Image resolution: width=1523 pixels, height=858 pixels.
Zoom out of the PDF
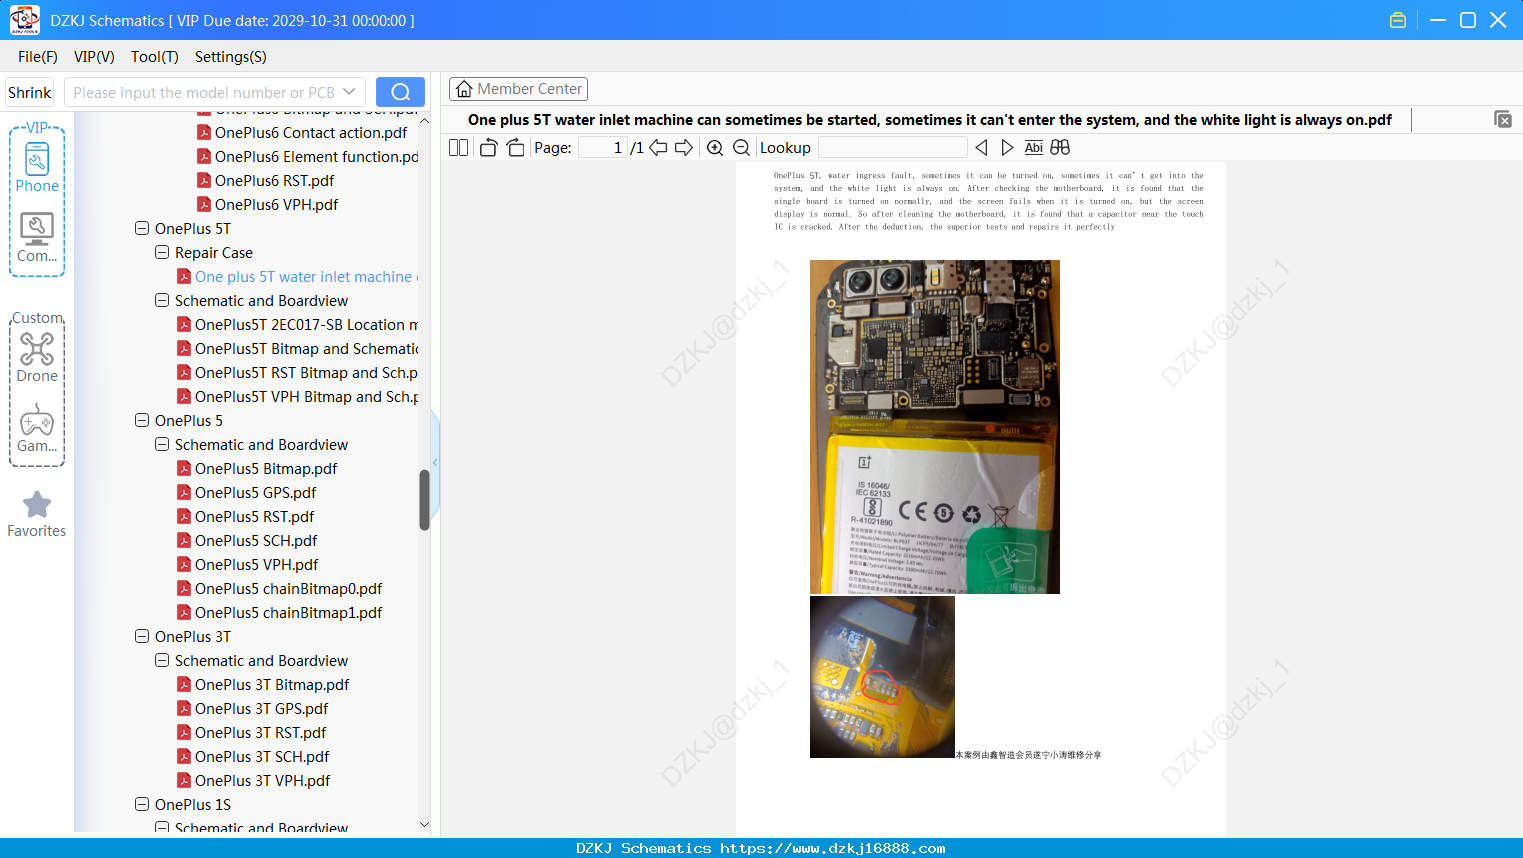point(741,147)
